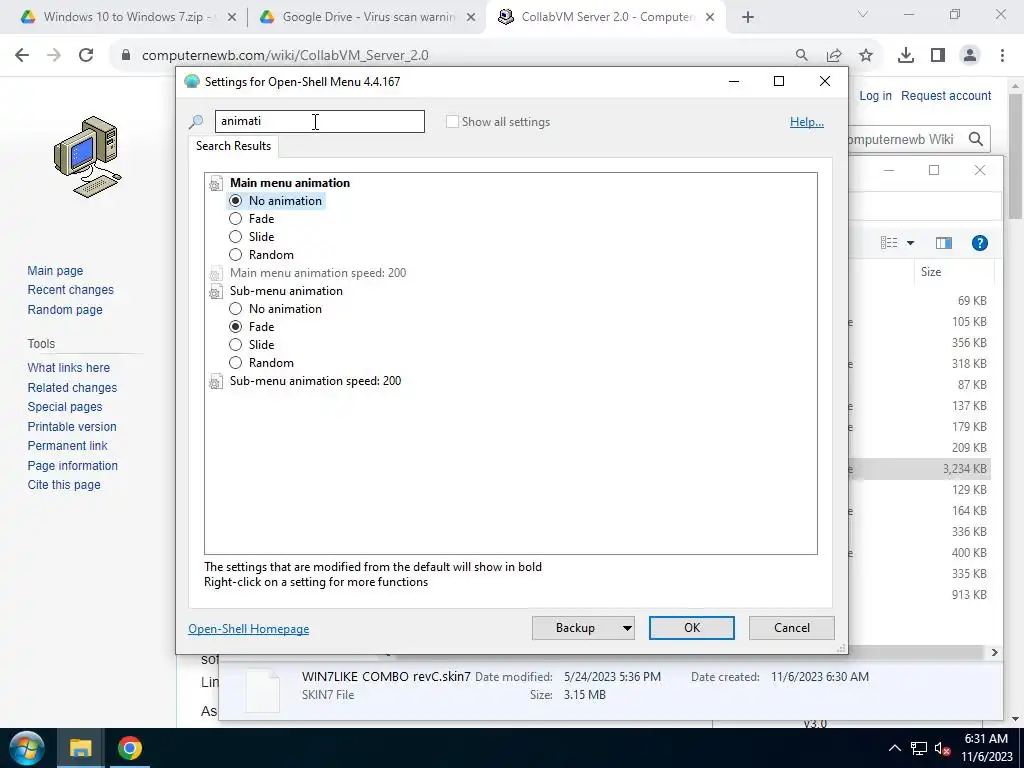Switch to the Google Drive Virus scan warning tab

pos(368,17)
